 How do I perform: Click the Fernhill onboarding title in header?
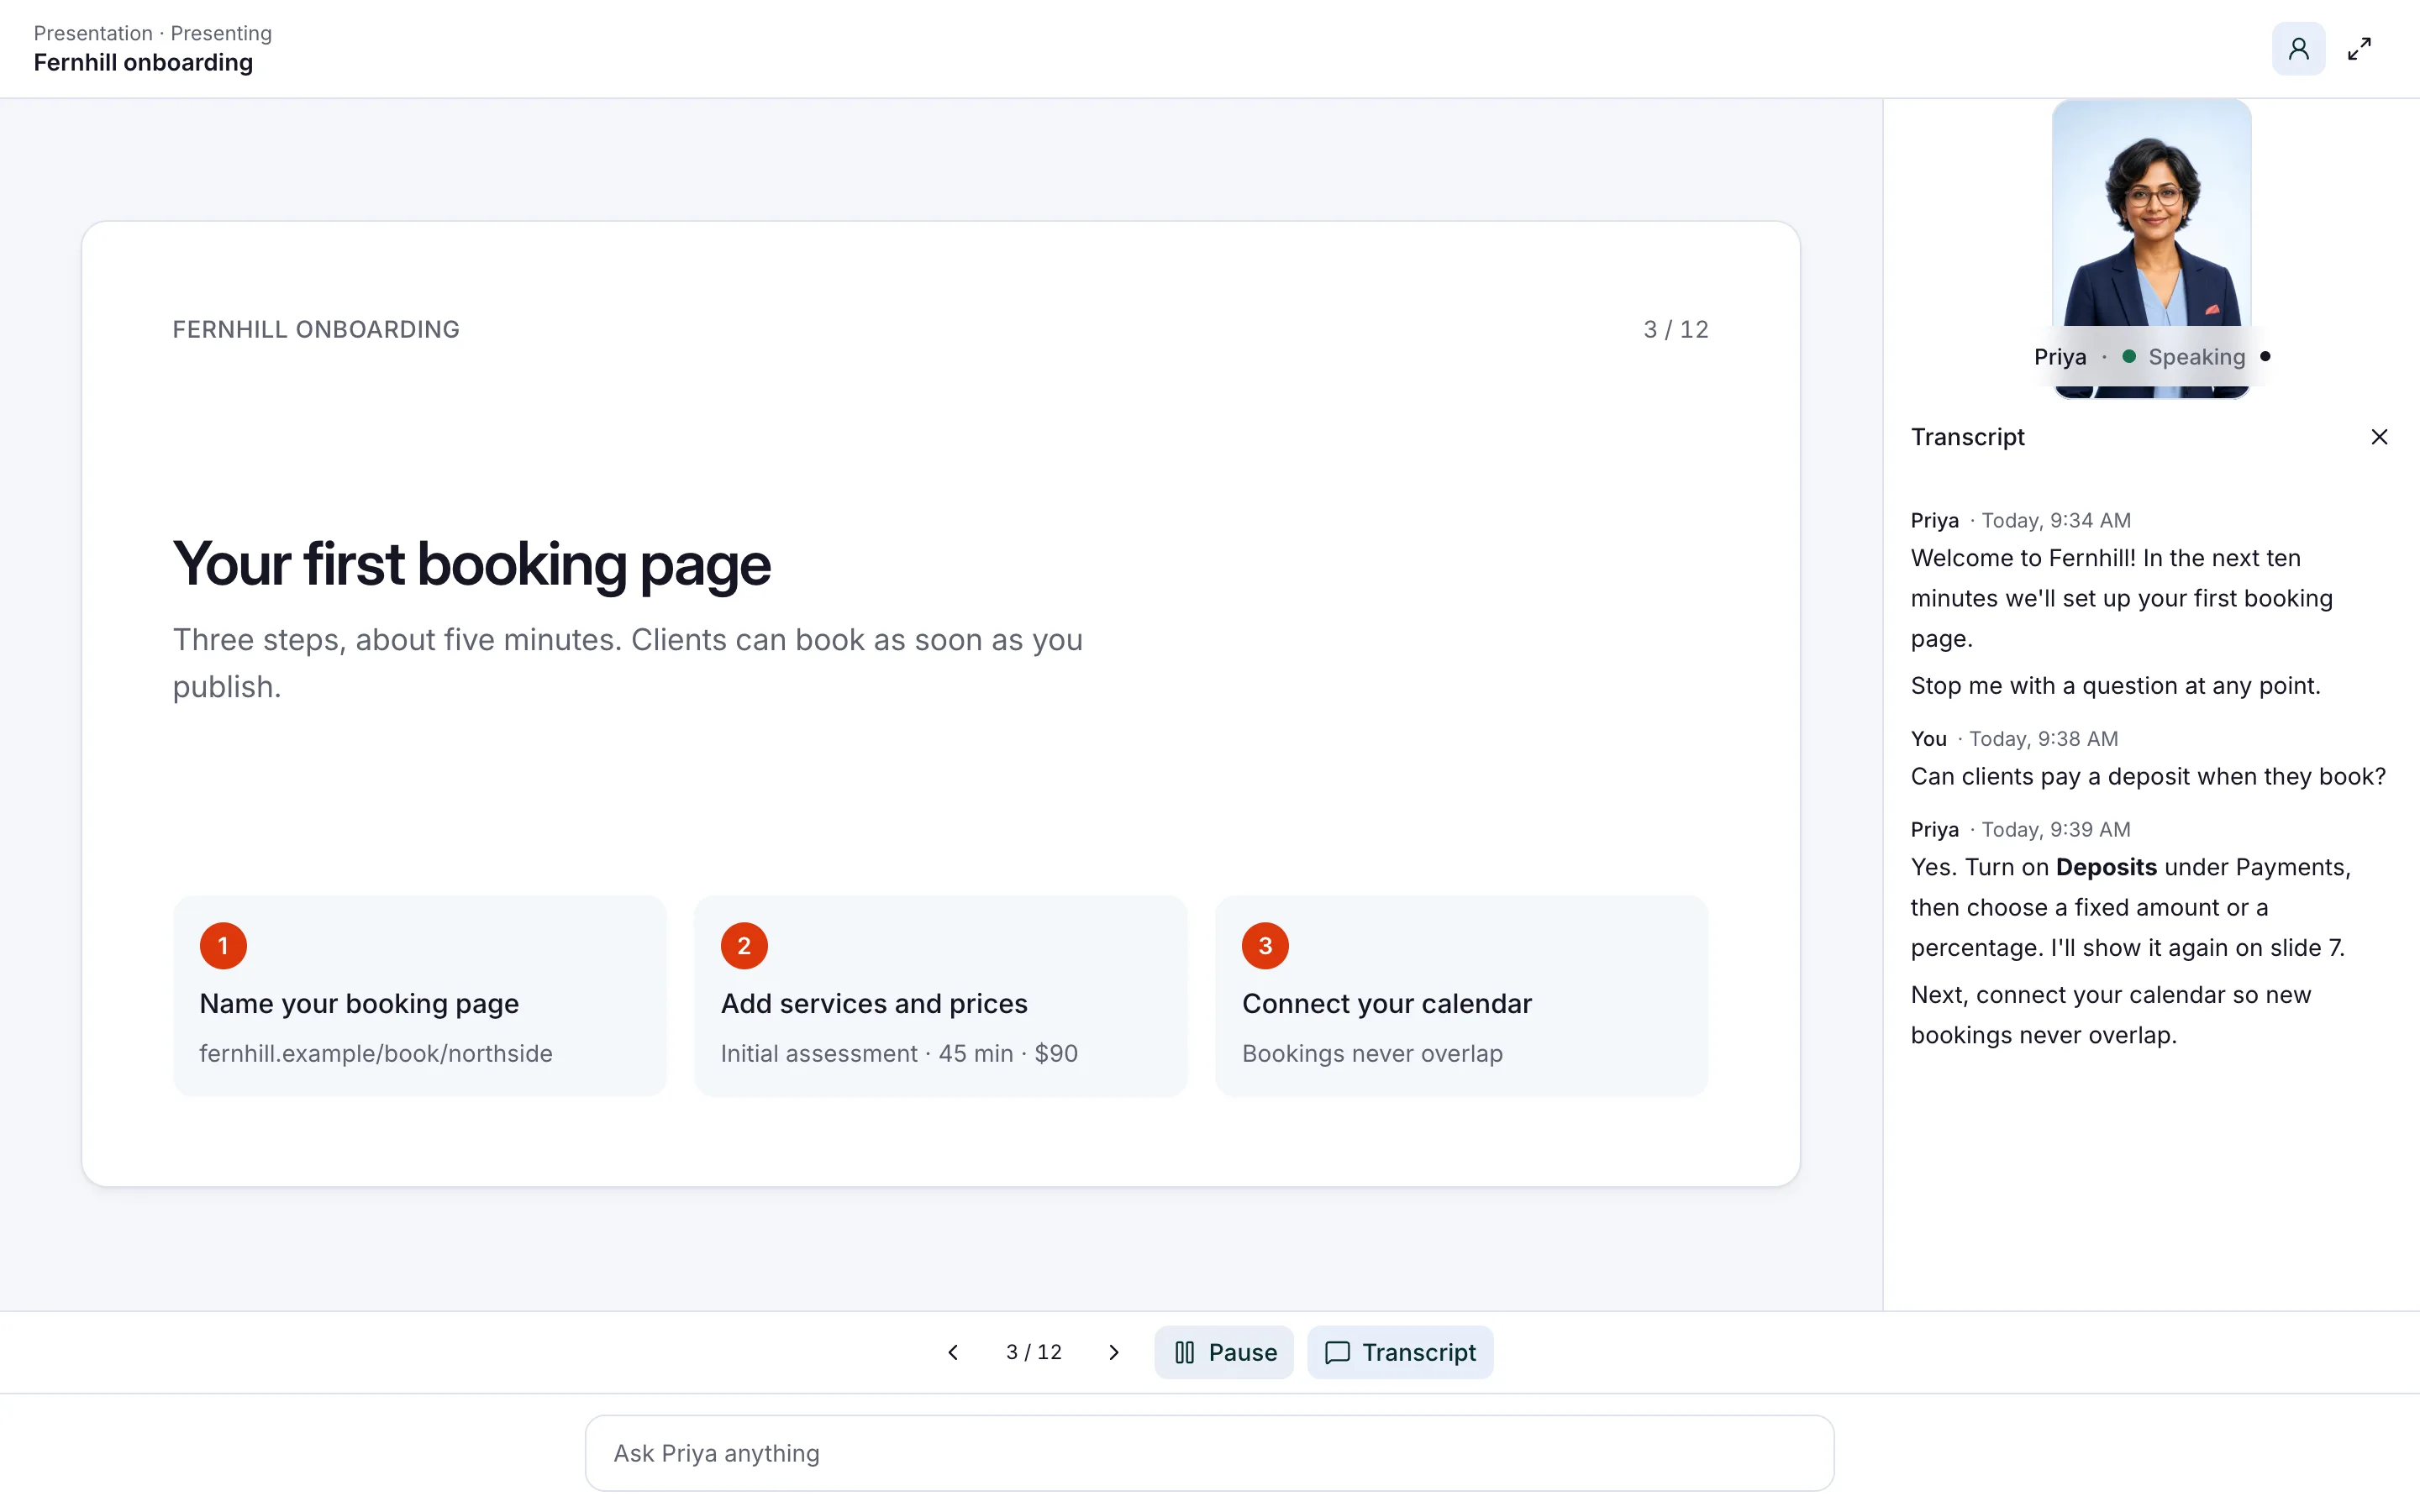click(x=143, y=62)
